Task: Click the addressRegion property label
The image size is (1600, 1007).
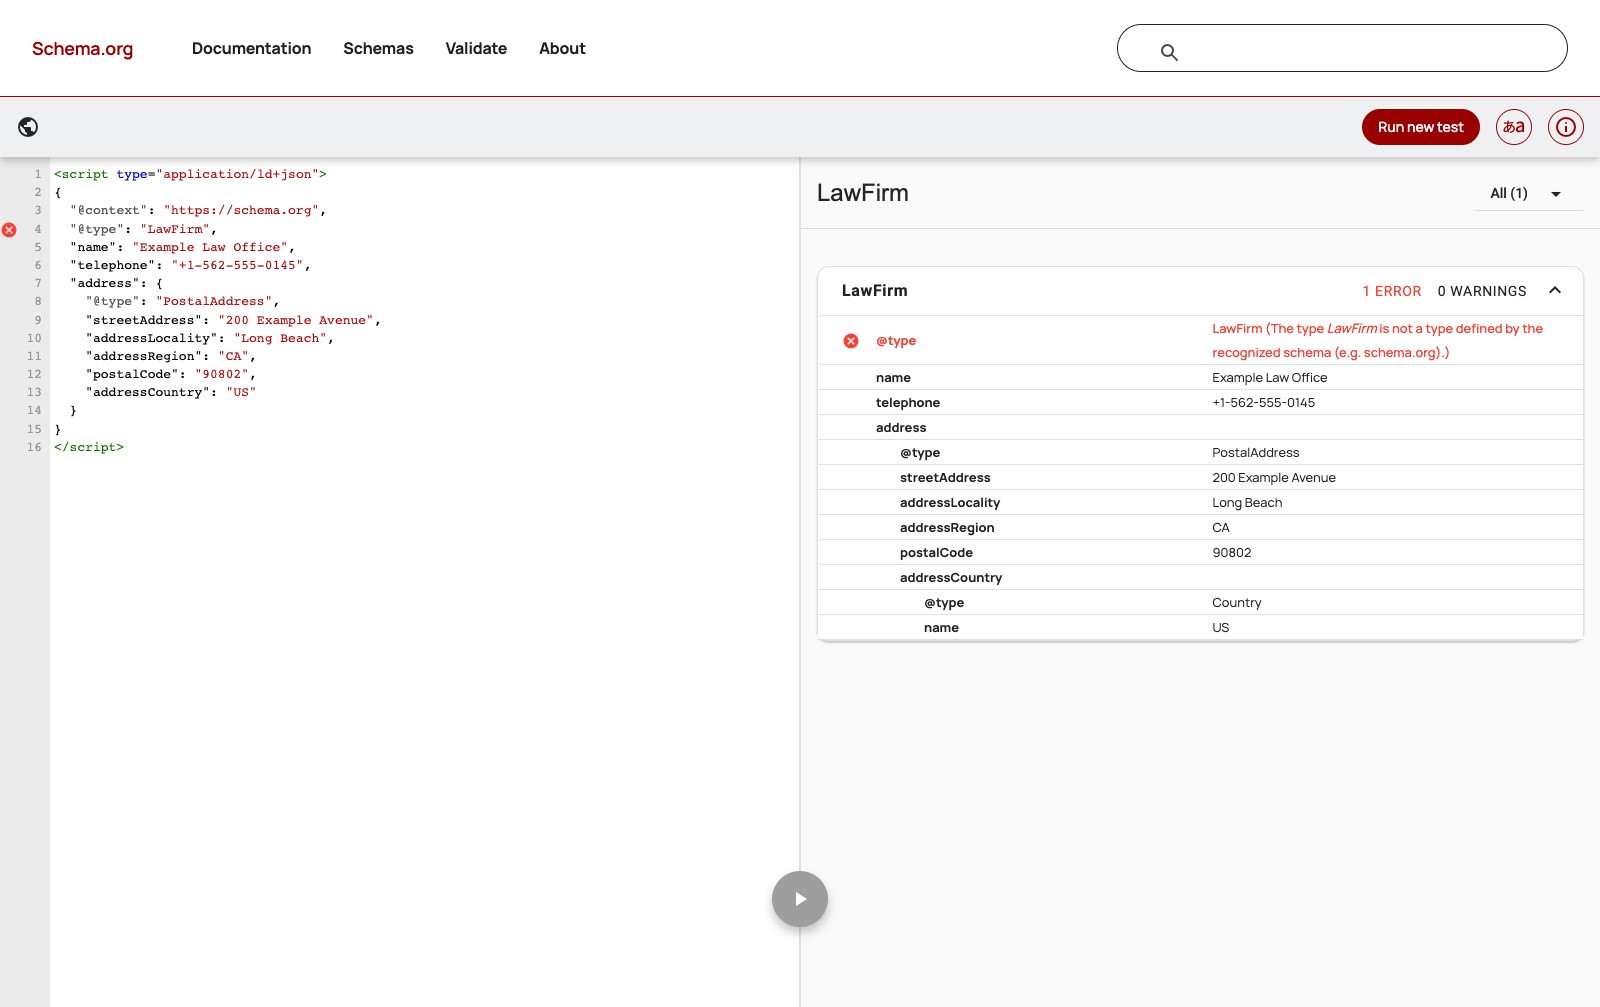Action: point(947,528)
